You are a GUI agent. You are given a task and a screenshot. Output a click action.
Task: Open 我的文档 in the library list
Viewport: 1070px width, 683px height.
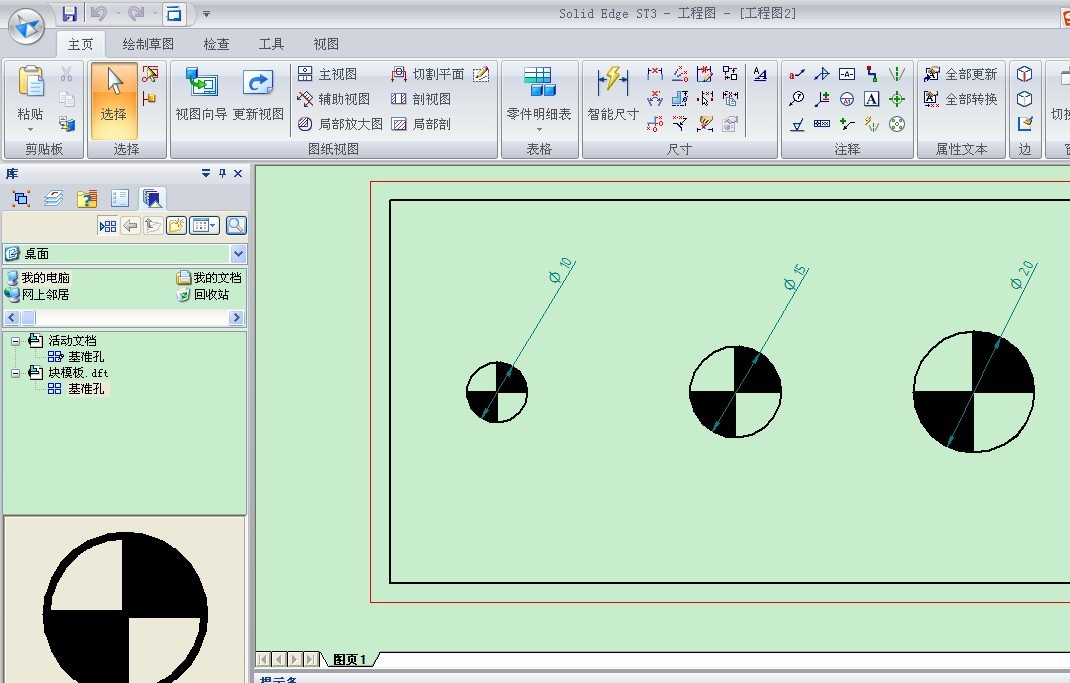(x=209, y=278)
